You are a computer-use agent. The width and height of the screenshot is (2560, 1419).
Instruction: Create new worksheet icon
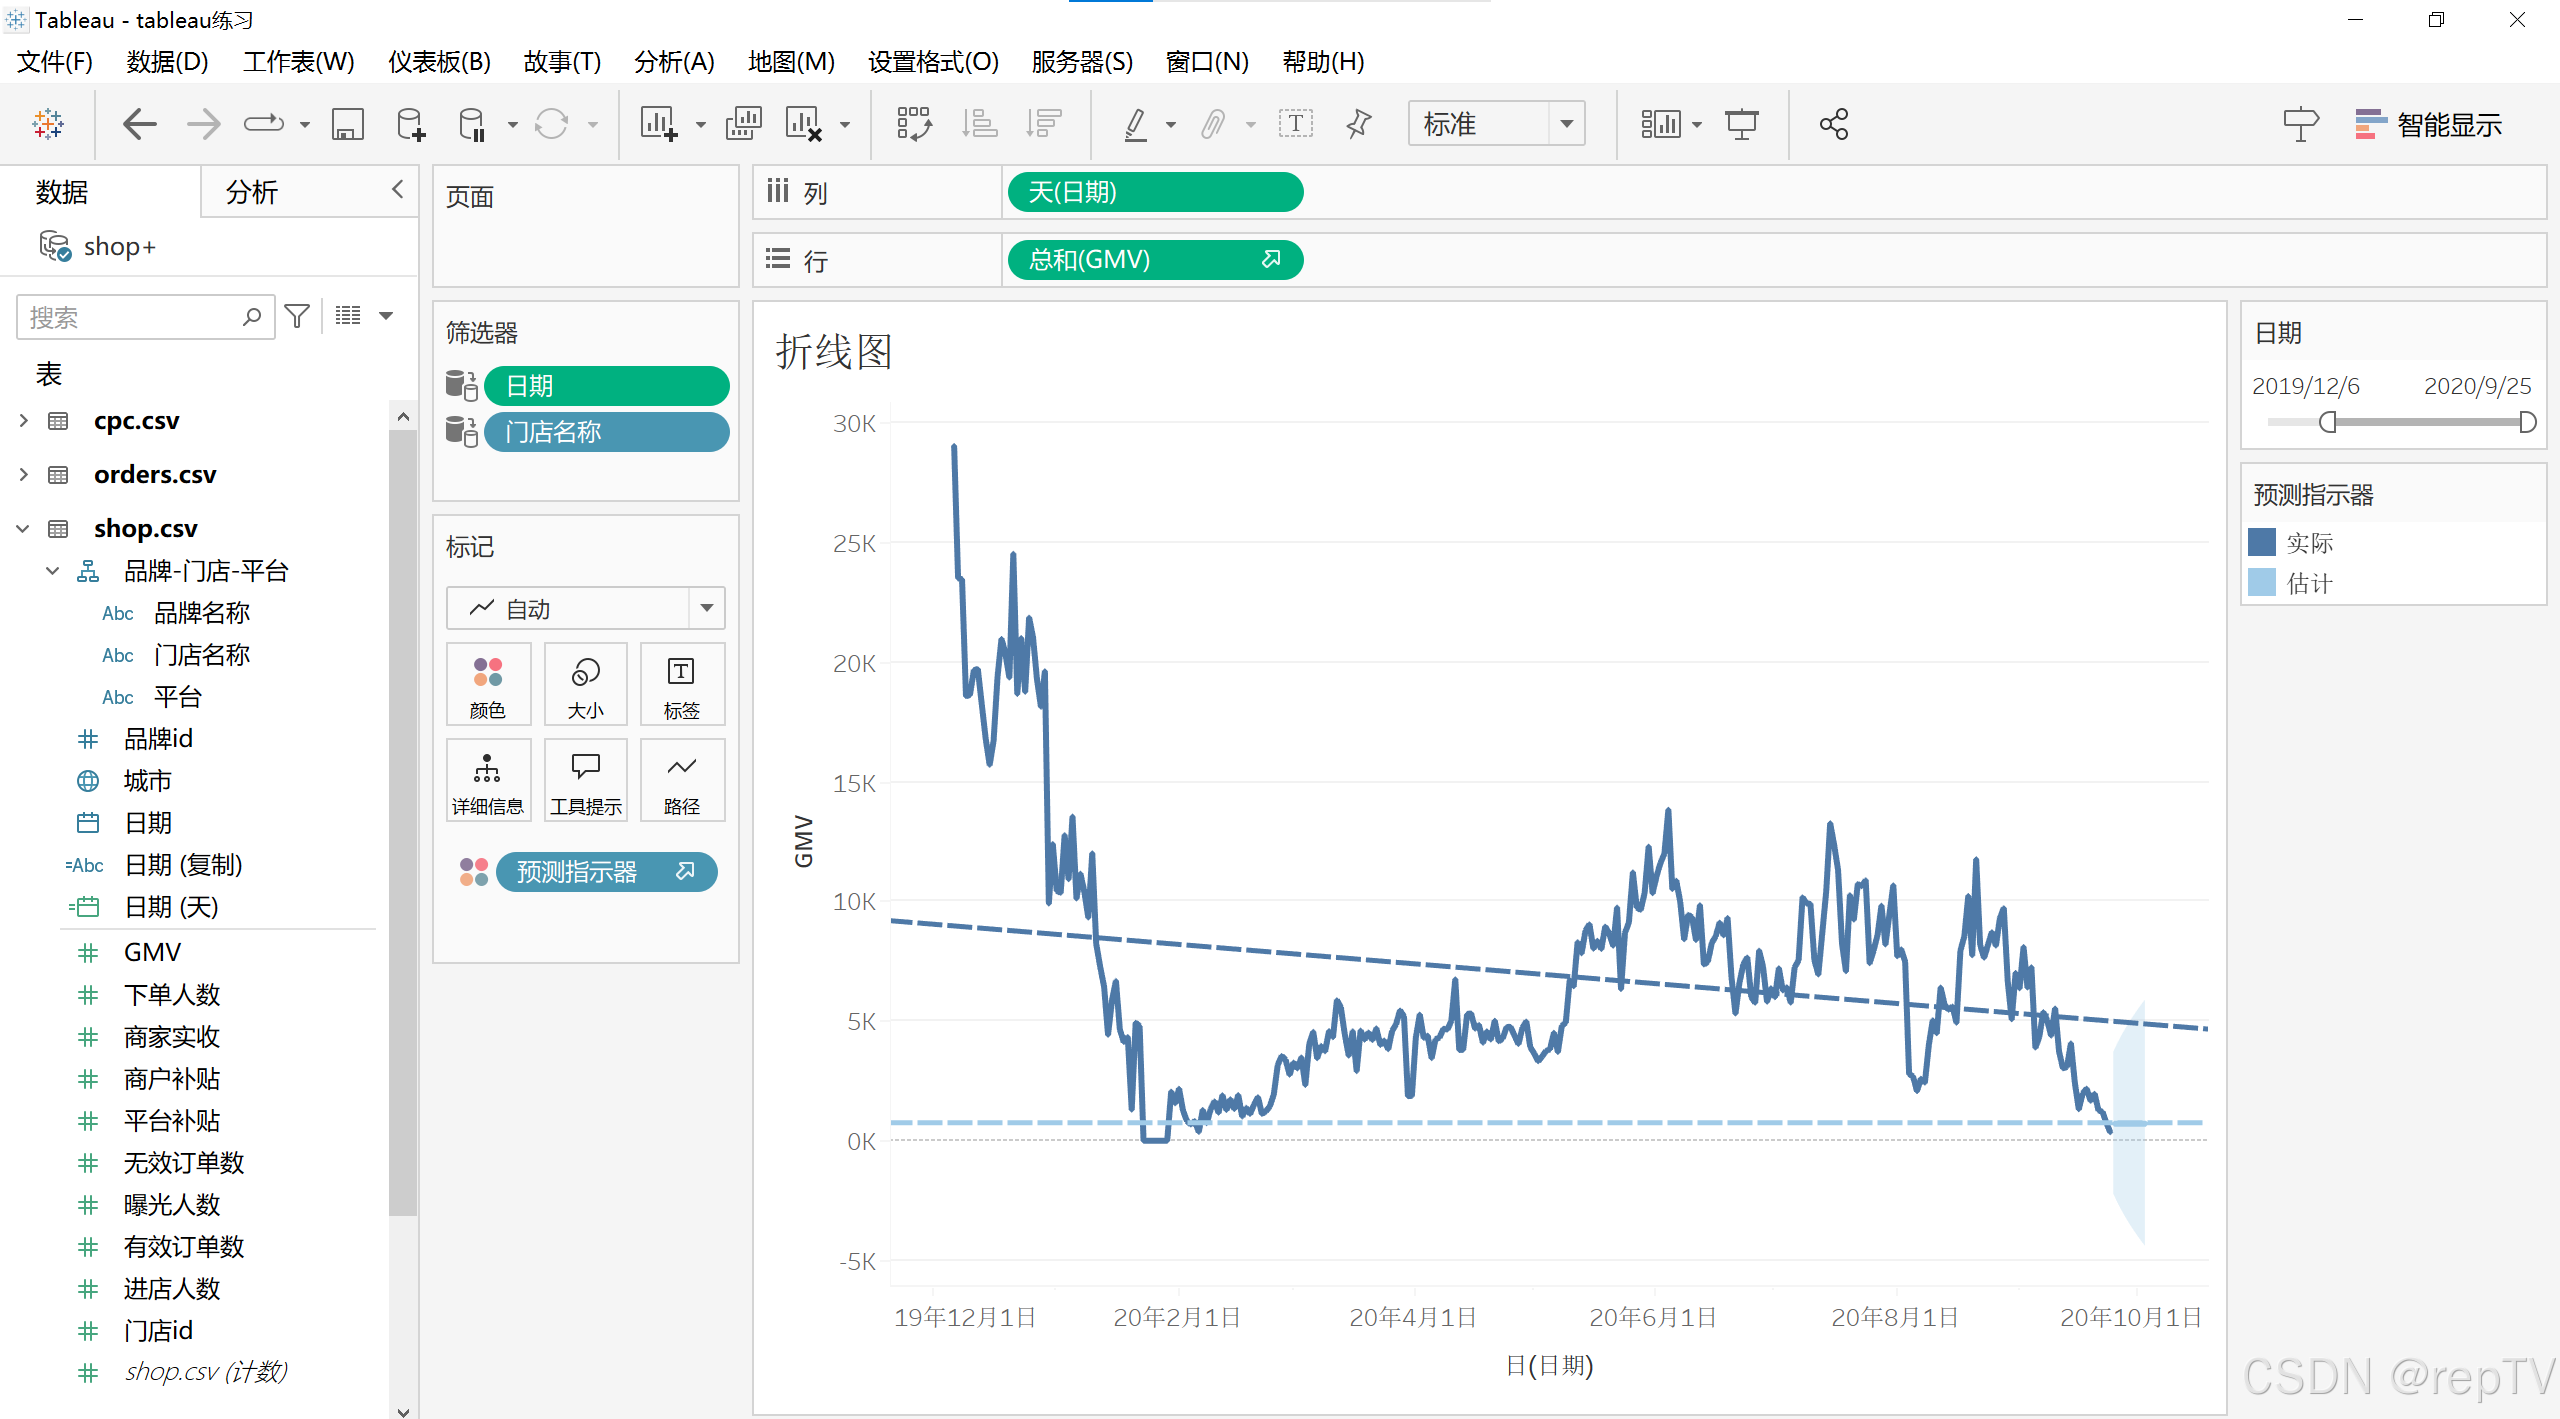click(x=659, y=124)
